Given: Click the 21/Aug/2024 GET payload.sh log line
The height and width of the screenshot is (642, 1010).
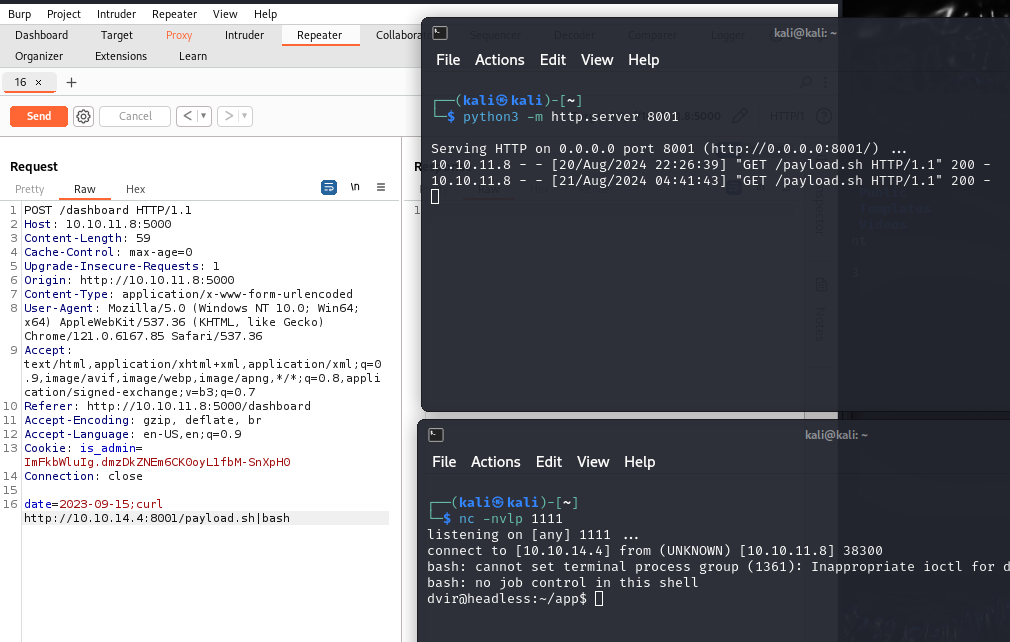Looking at the screenshot, I should (x=710, y=181).
